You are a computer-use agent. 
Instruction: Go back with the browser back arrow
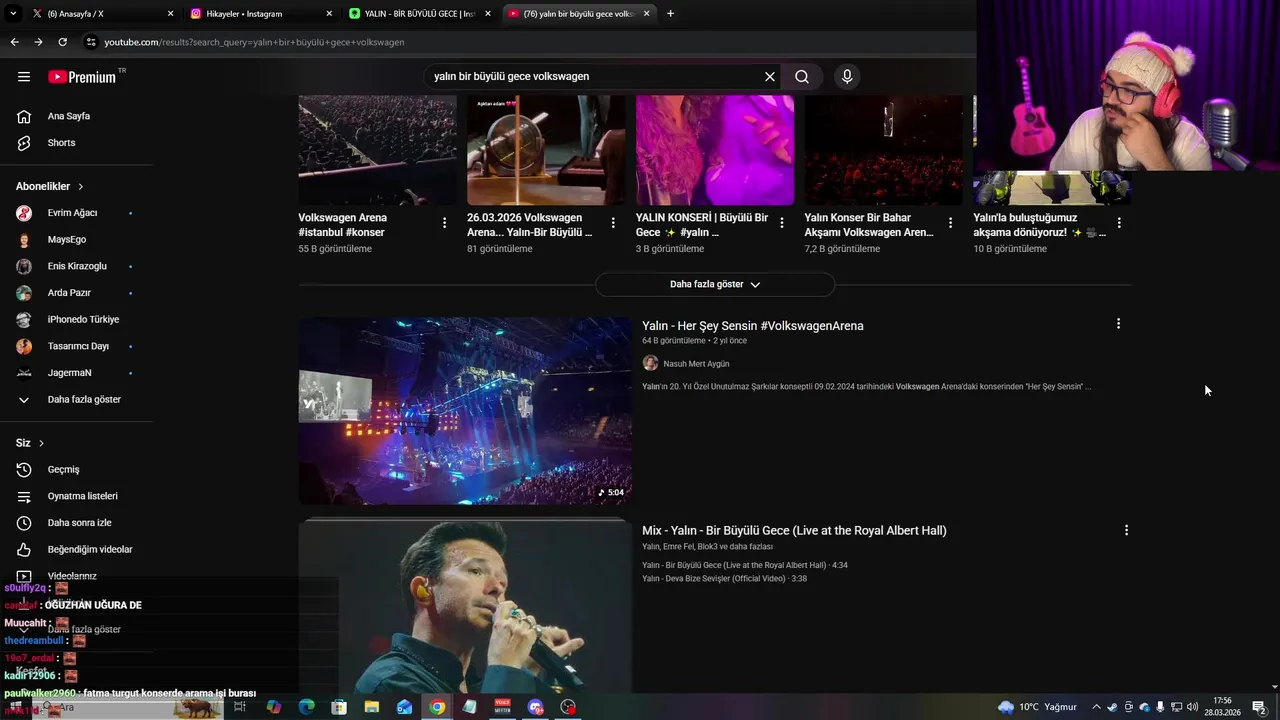[x=14, y=42]
